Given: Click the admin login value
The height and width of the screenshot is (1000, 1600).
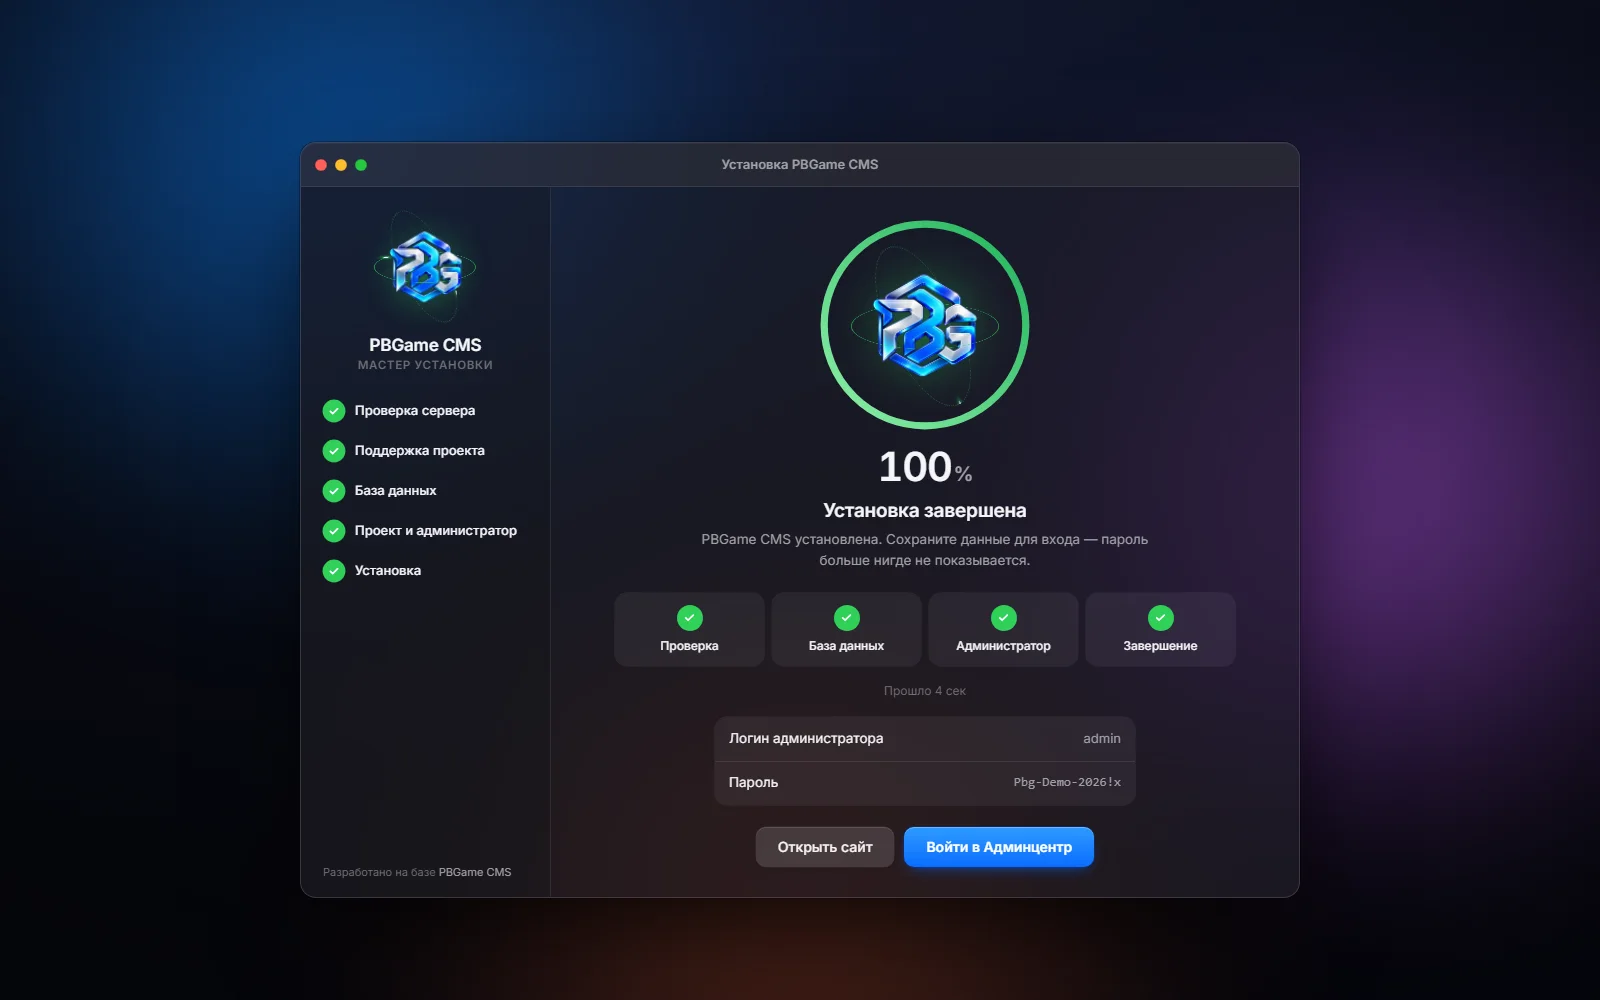Looking at the screenshot, I should (1102, 739).
